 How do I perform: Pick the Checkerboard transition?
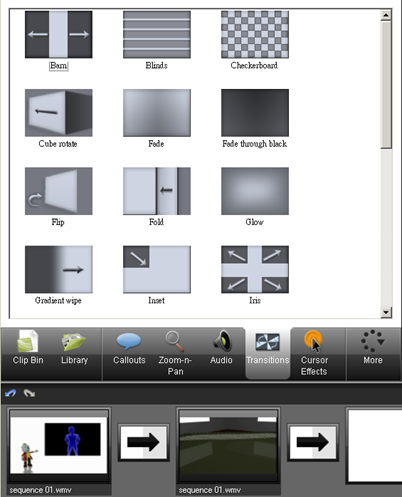pyautogui.click(x=255, y=34)
